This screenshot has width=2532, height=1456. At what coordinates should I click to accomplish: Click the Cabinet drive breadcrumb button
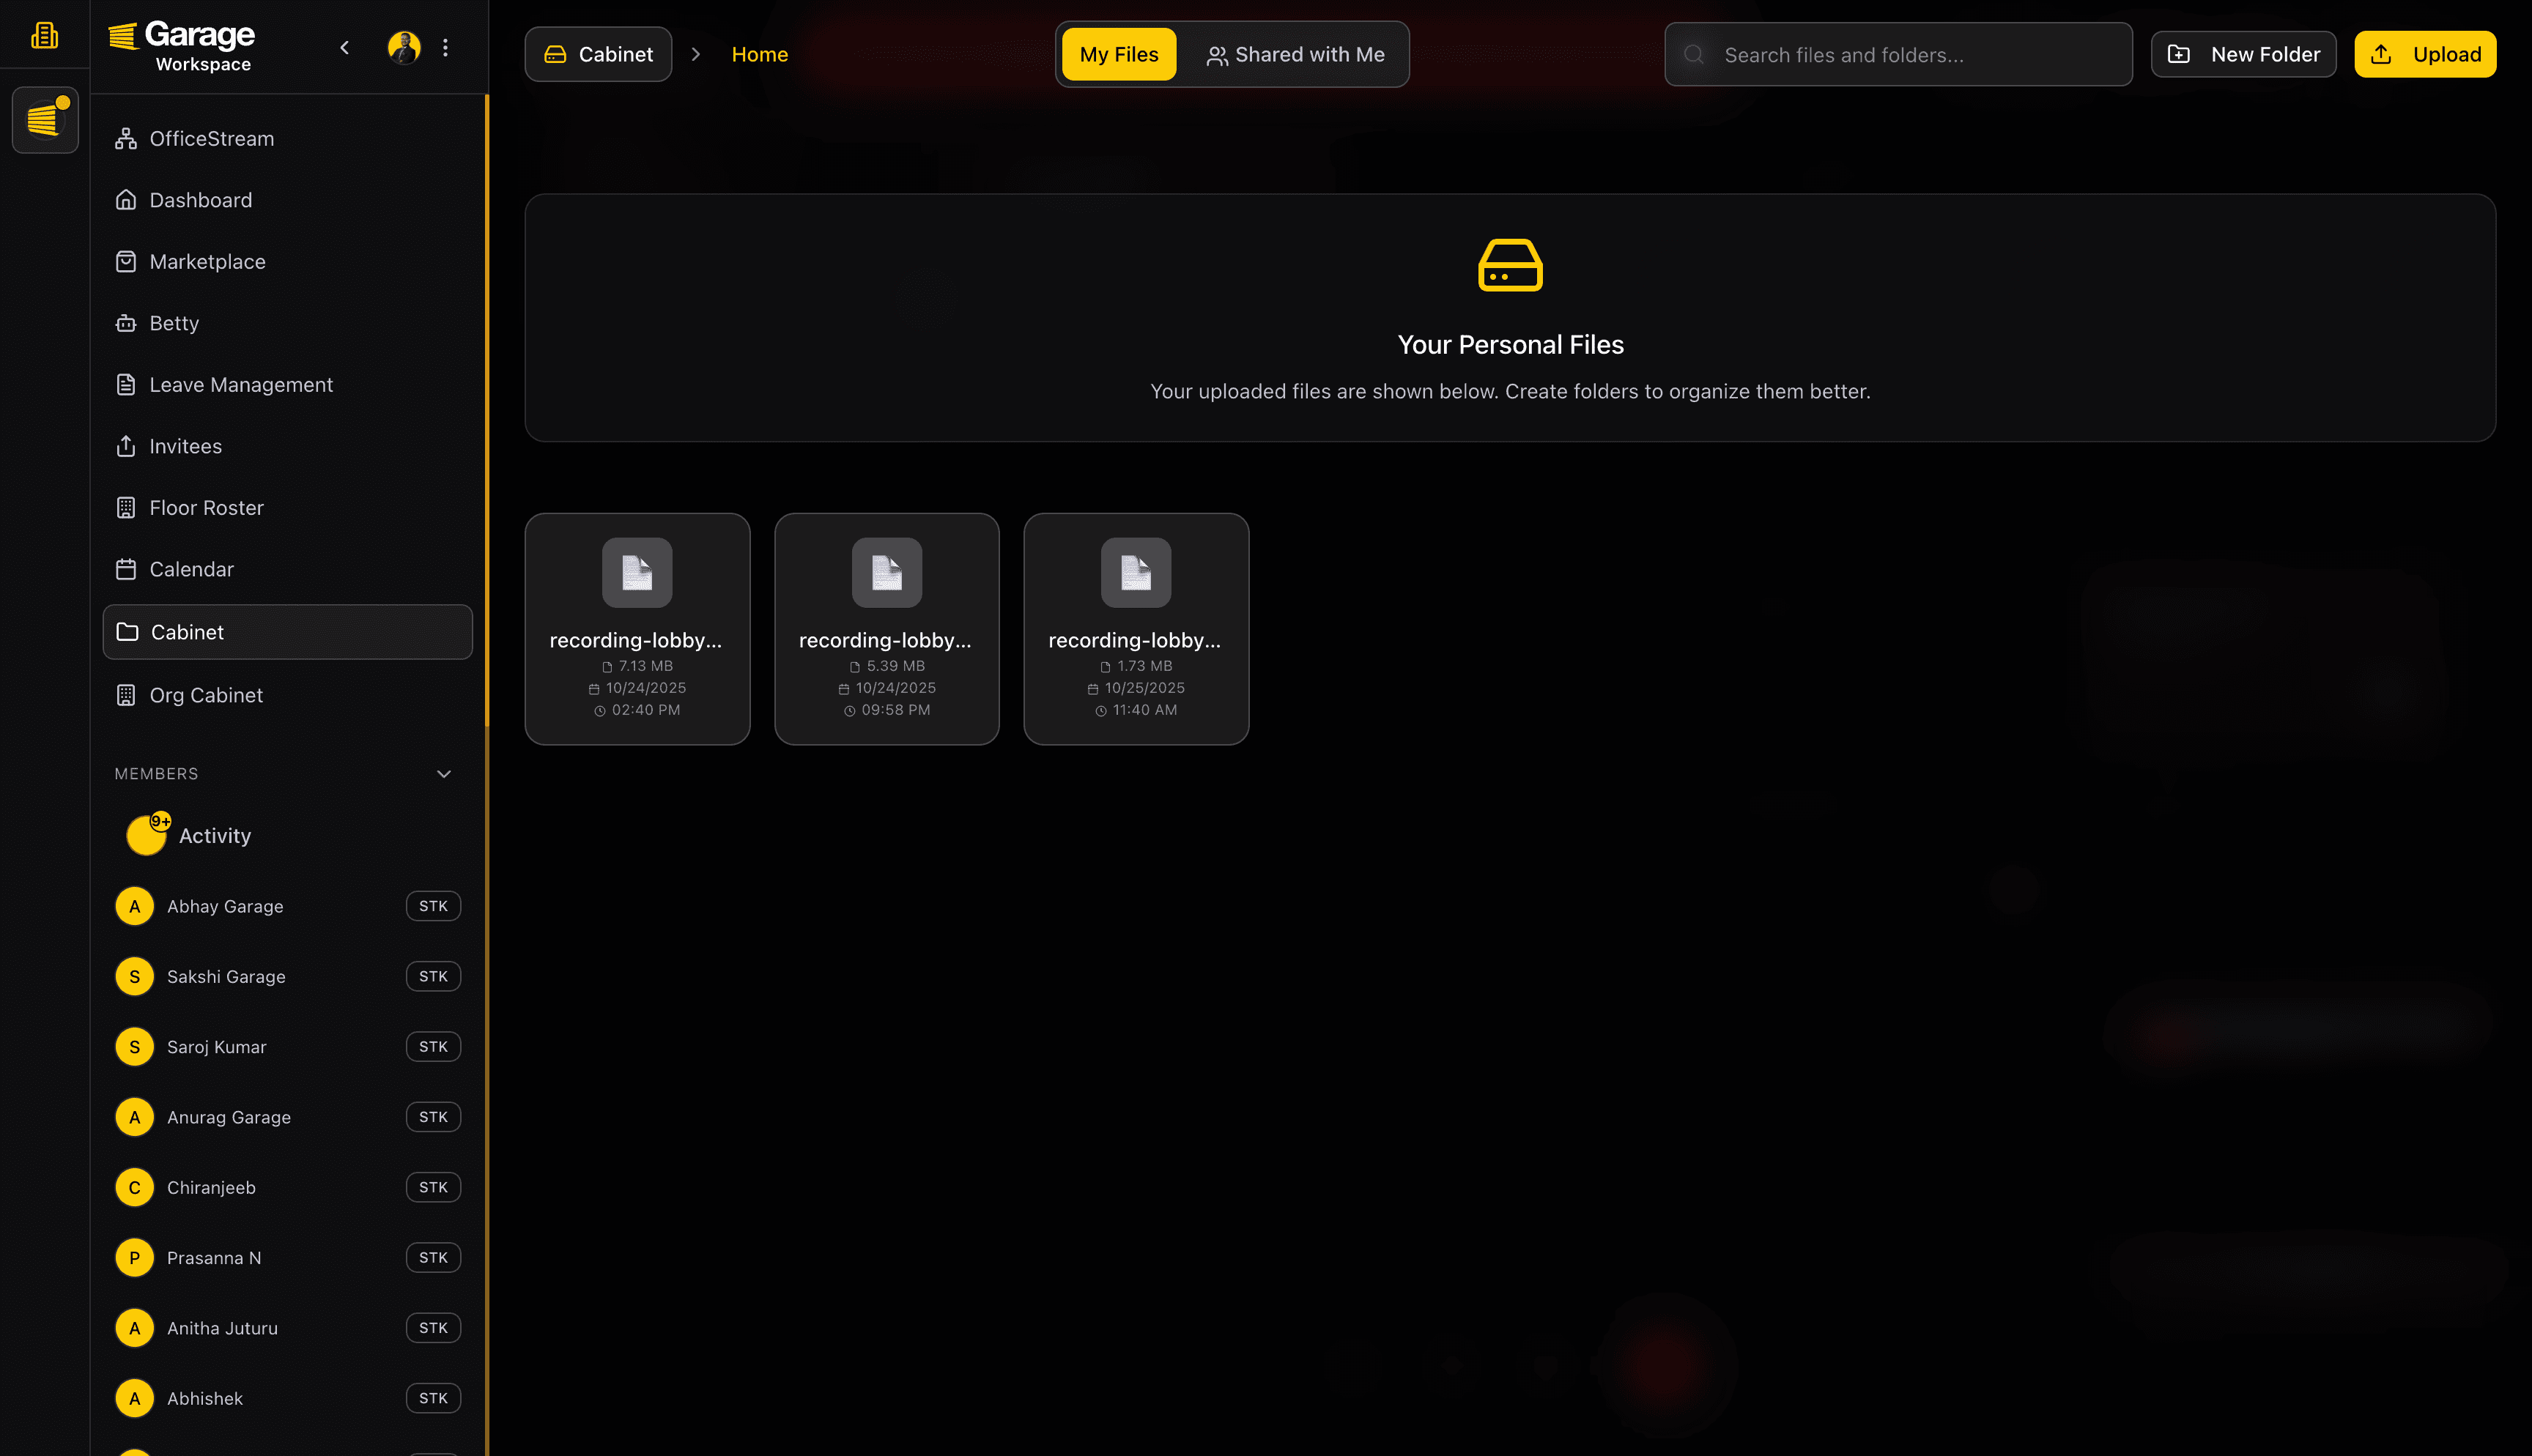[598, 54]
